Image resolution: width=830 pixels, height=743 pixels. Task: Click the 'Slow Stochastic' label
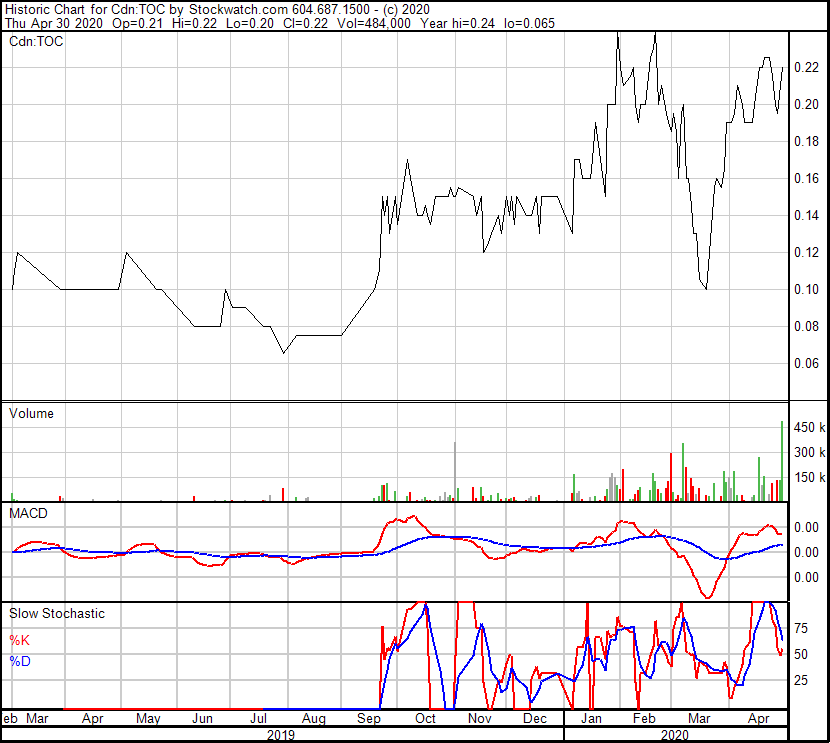(57, 613)
